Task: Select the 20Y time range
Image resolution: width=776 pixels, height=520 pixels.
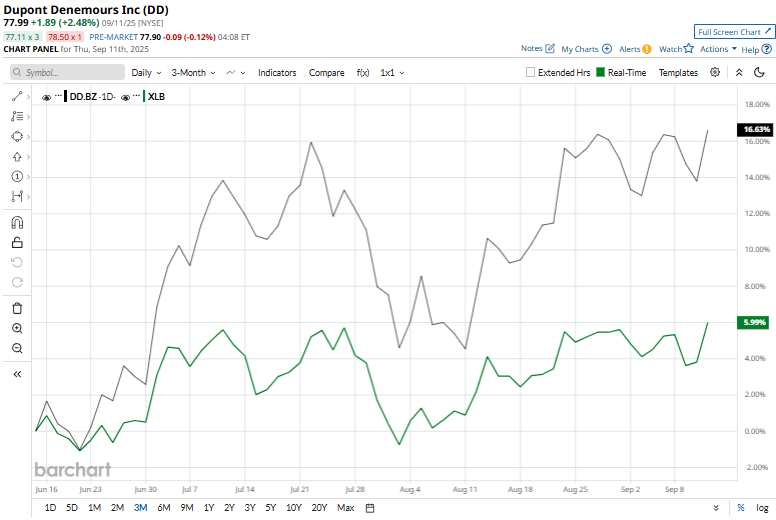Action: tap(319, 508)
